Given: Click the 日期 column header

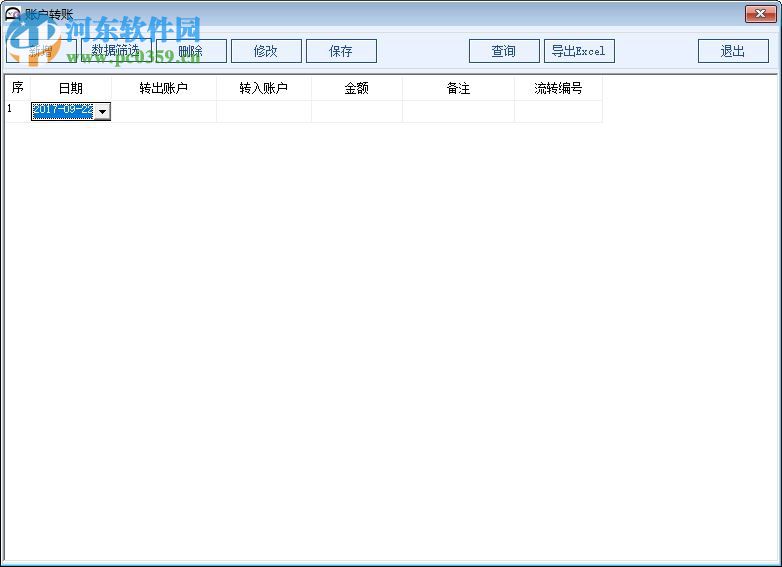Looking at the screenshot, I should [71, 88].
